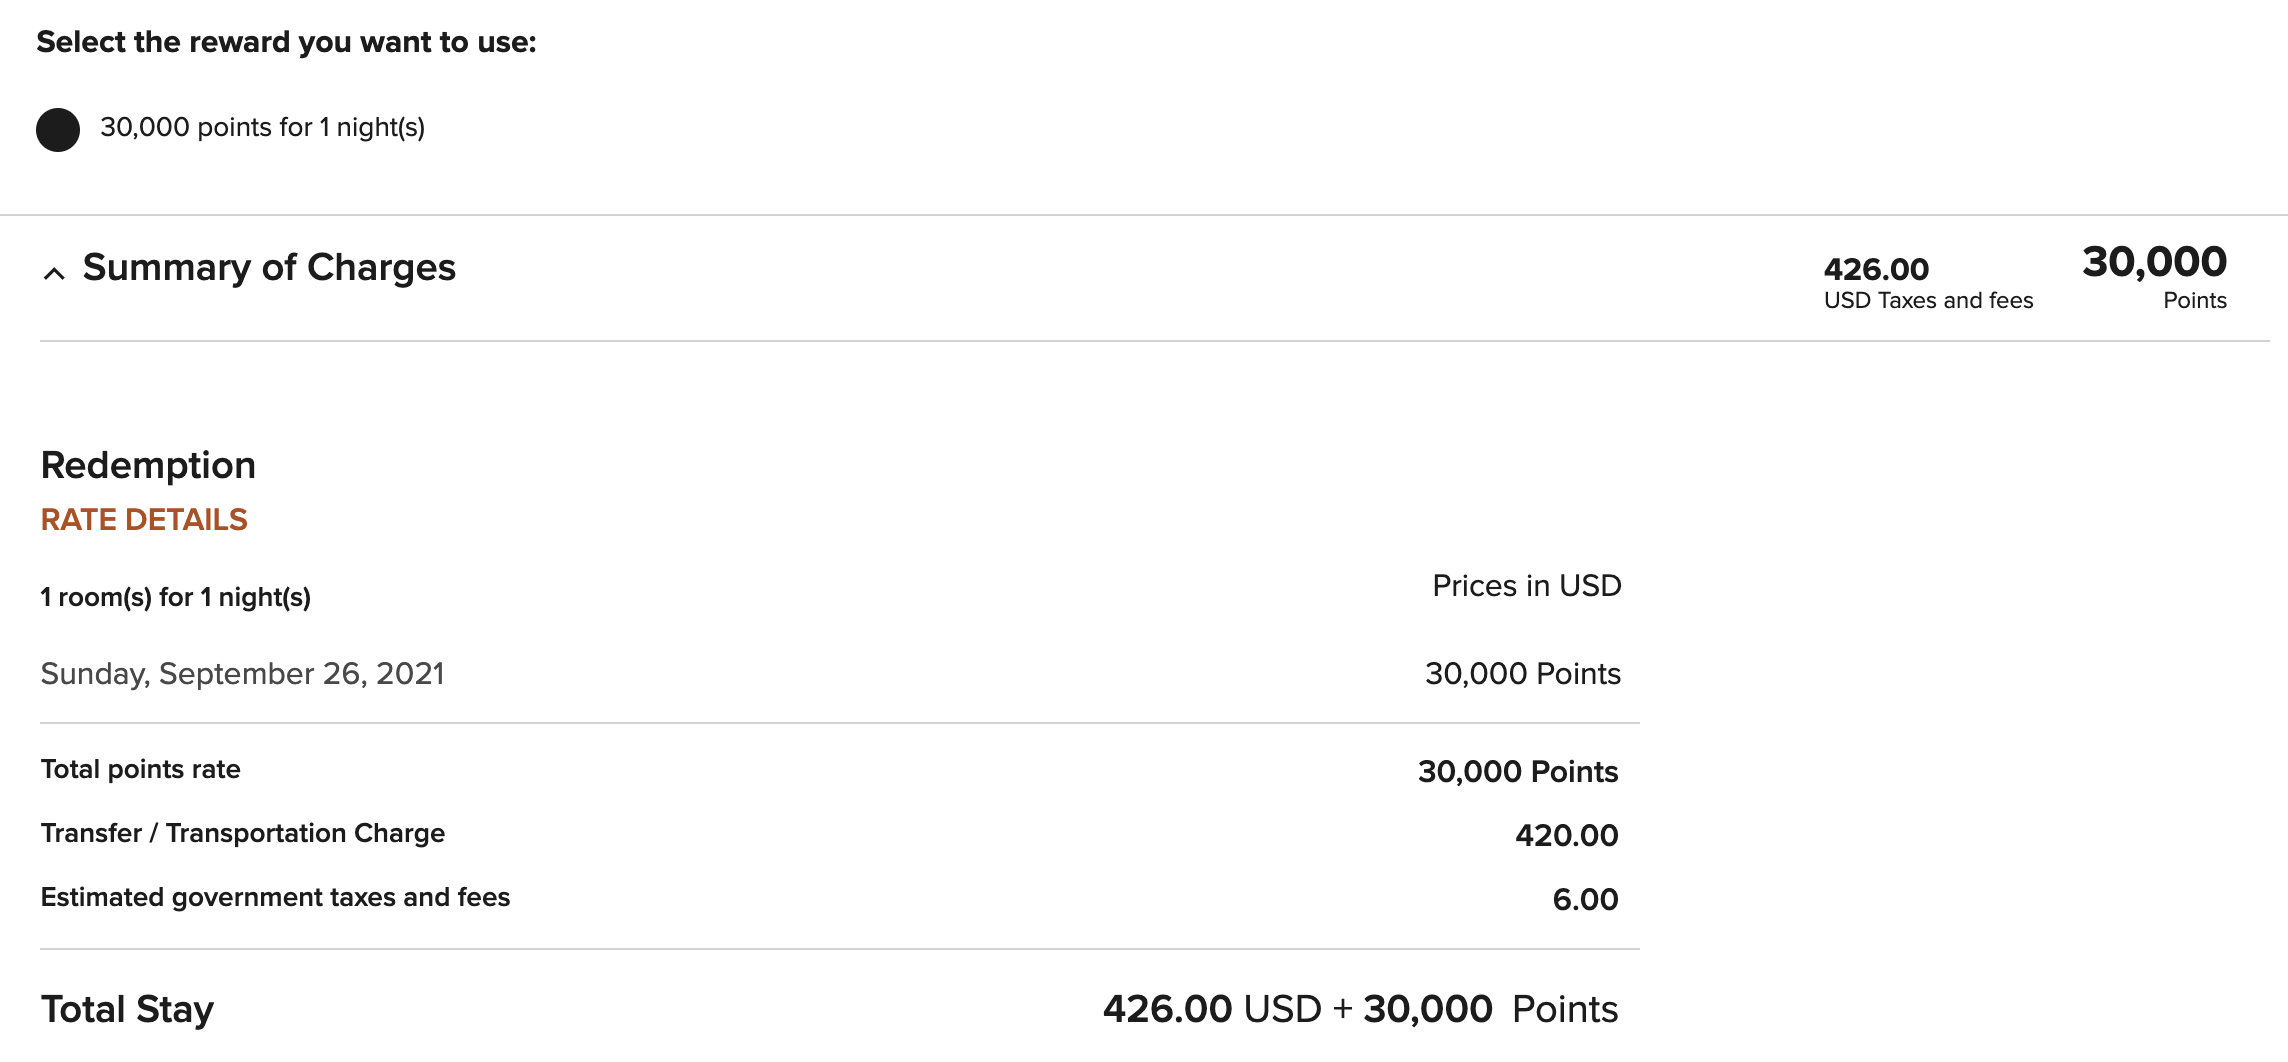Screen dimensions: 2288x1062
Task: Click the 426.00 USD + 30,000 Points total
Action: 1360,1010
